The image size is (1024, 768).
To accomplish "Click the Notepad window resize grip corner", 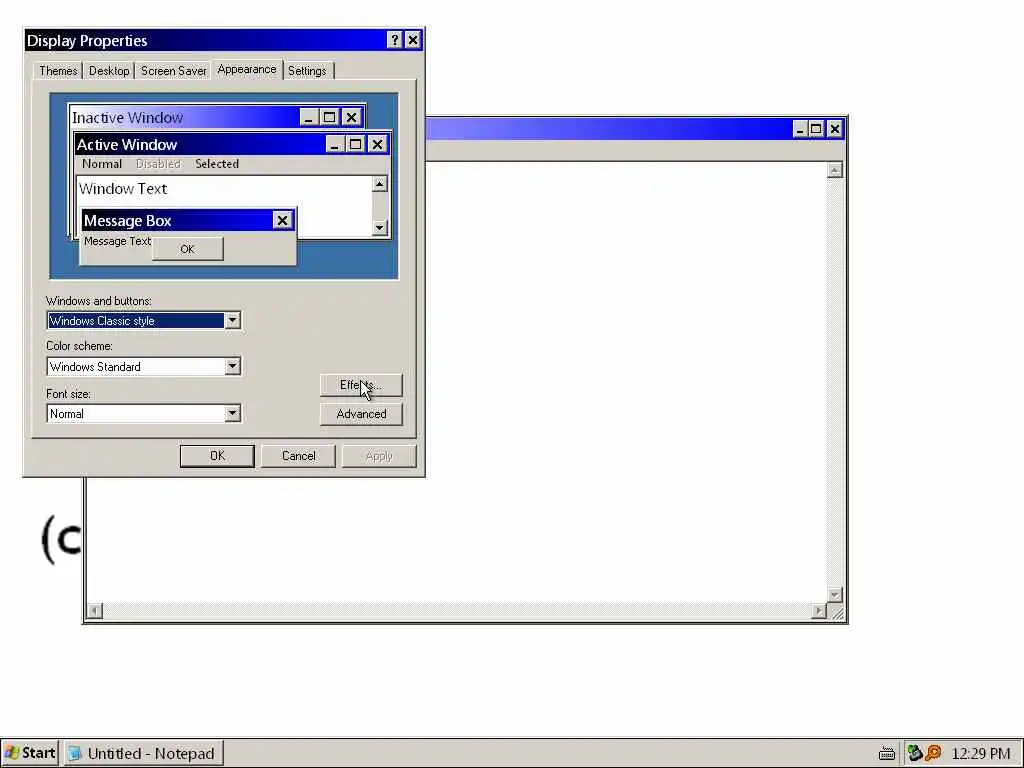I will click(837, 613).
